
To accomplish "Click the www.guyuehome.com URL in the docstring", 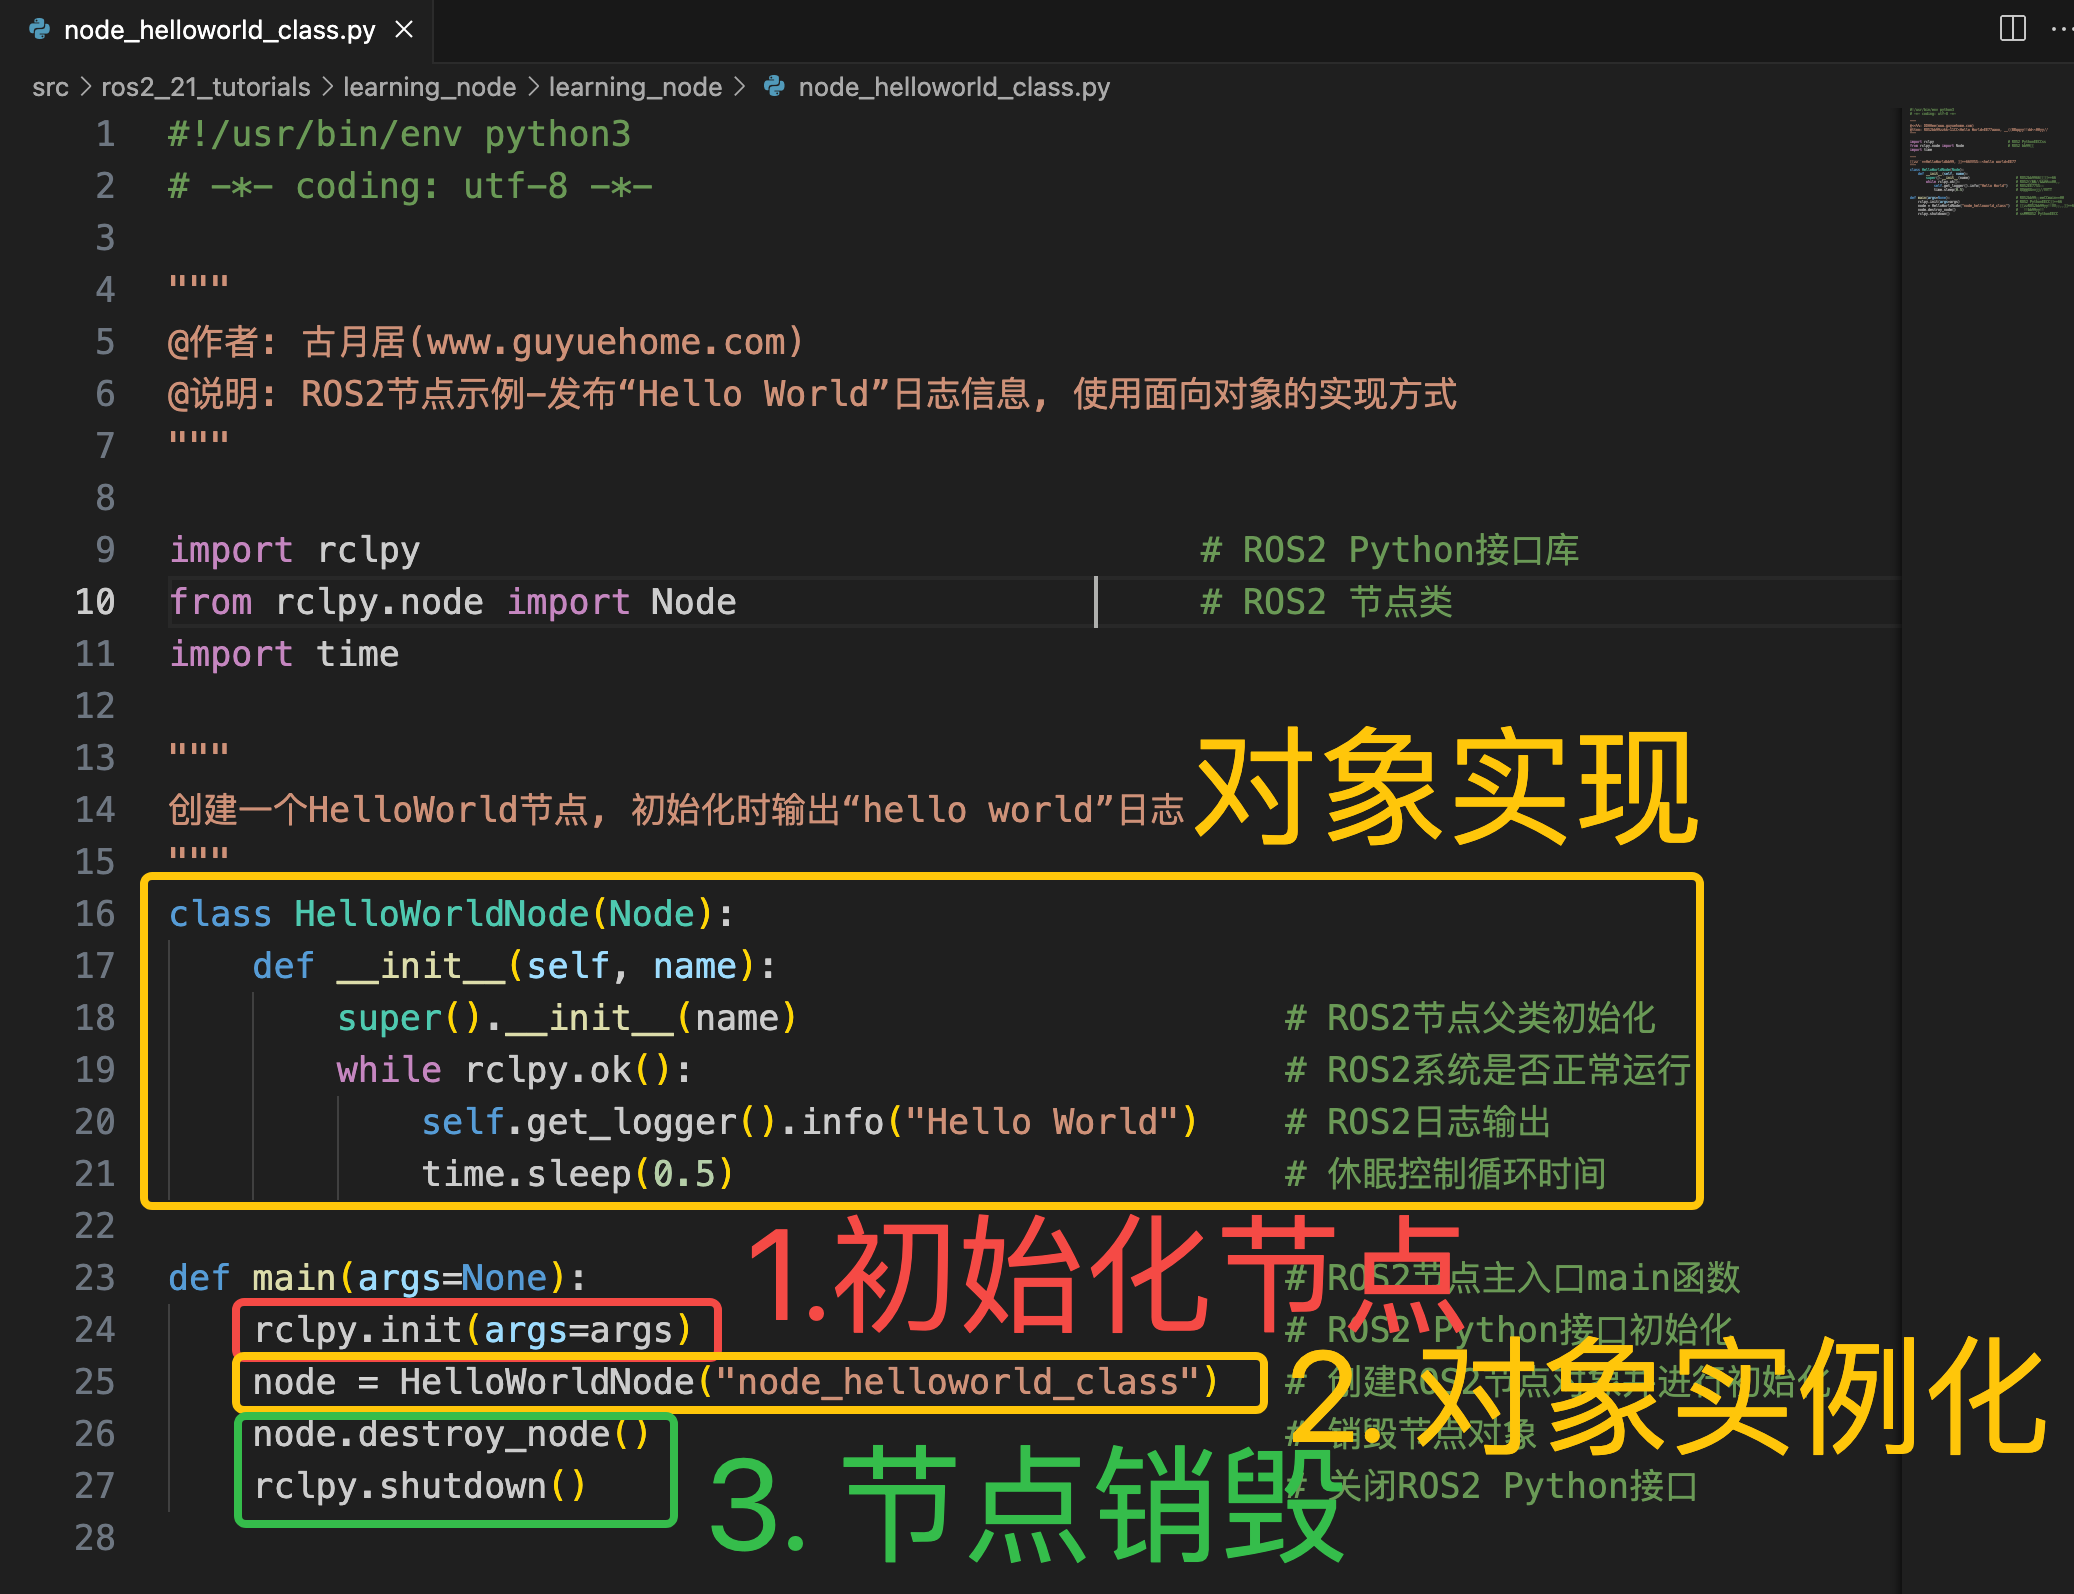I will click(x=608, y=342).
